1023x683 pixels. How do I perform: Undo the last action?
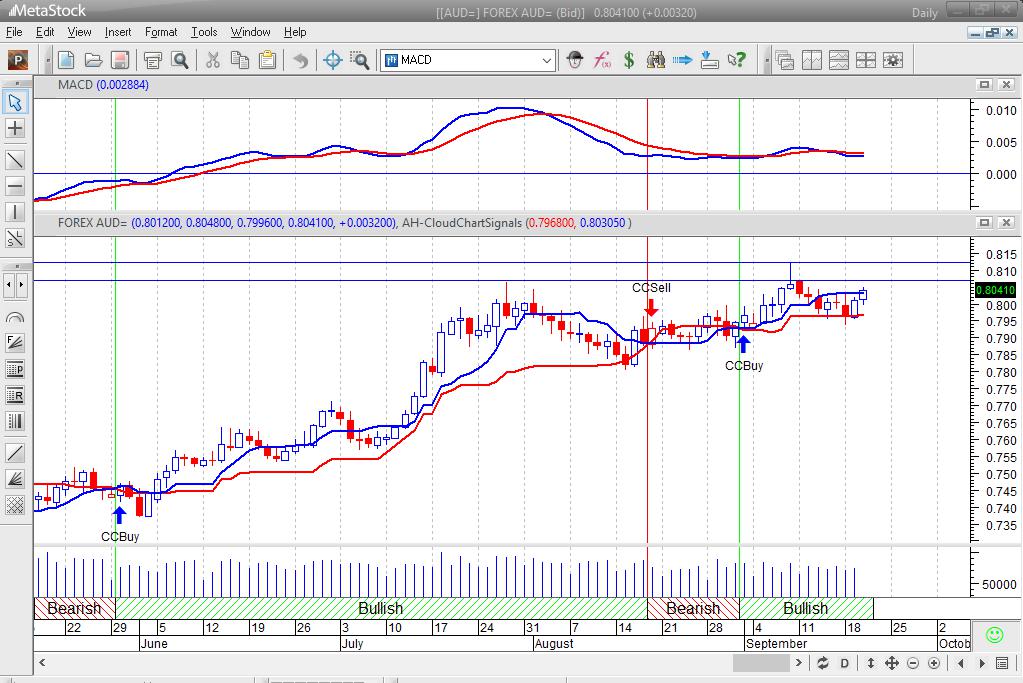tap(300, 60)
